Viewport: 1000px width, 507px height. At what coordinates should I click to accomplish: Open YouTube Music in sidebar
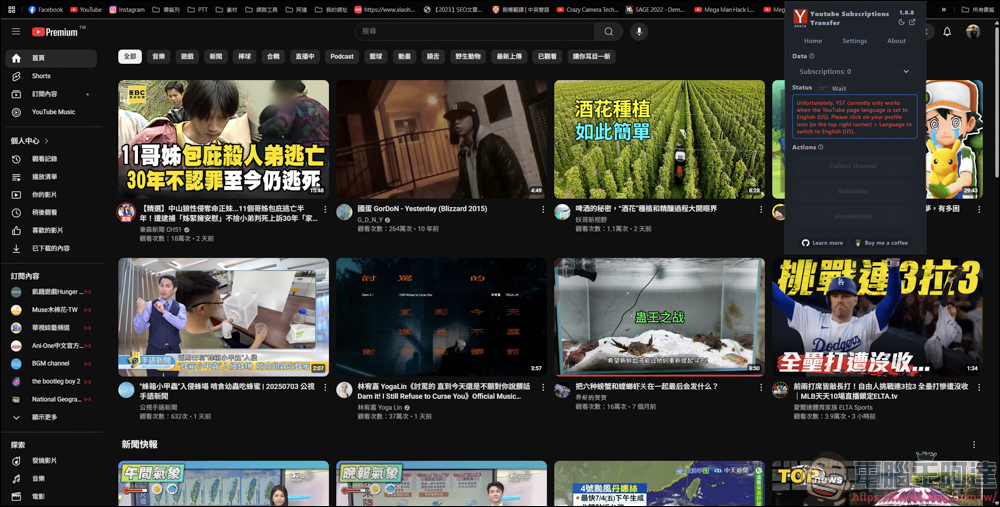click(x=51, y=112)
